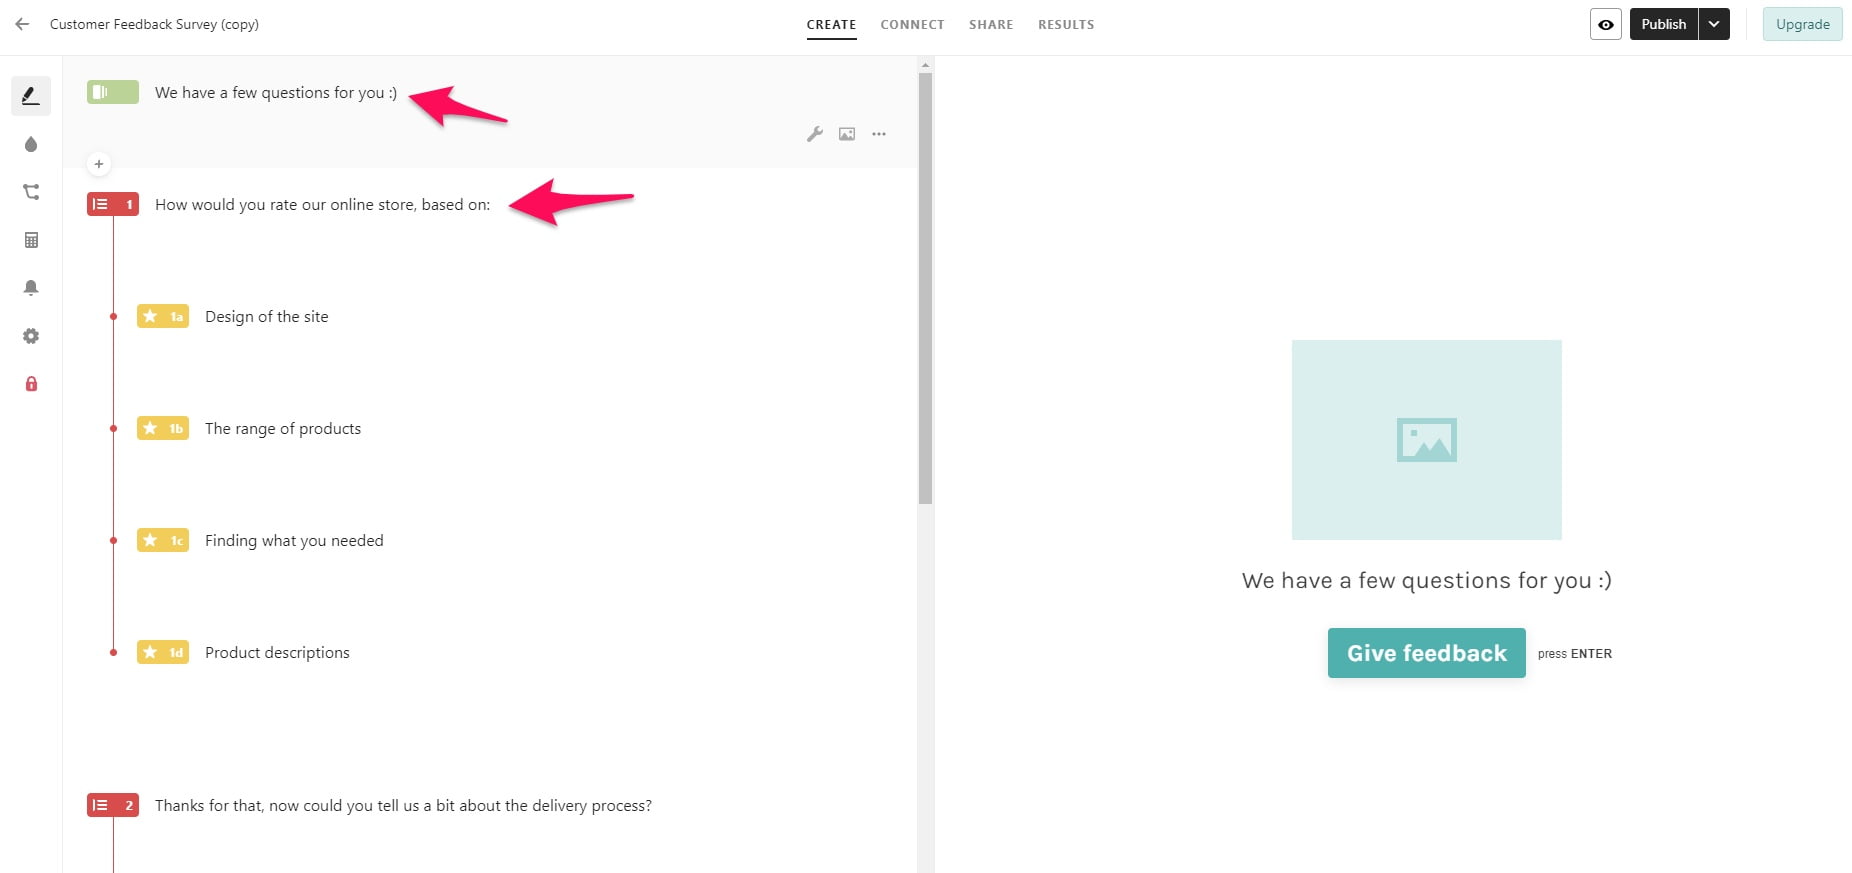Open the Calculator icon in sidebar
The width and height of the screenshot is (1852, 873).
point(31,240)
